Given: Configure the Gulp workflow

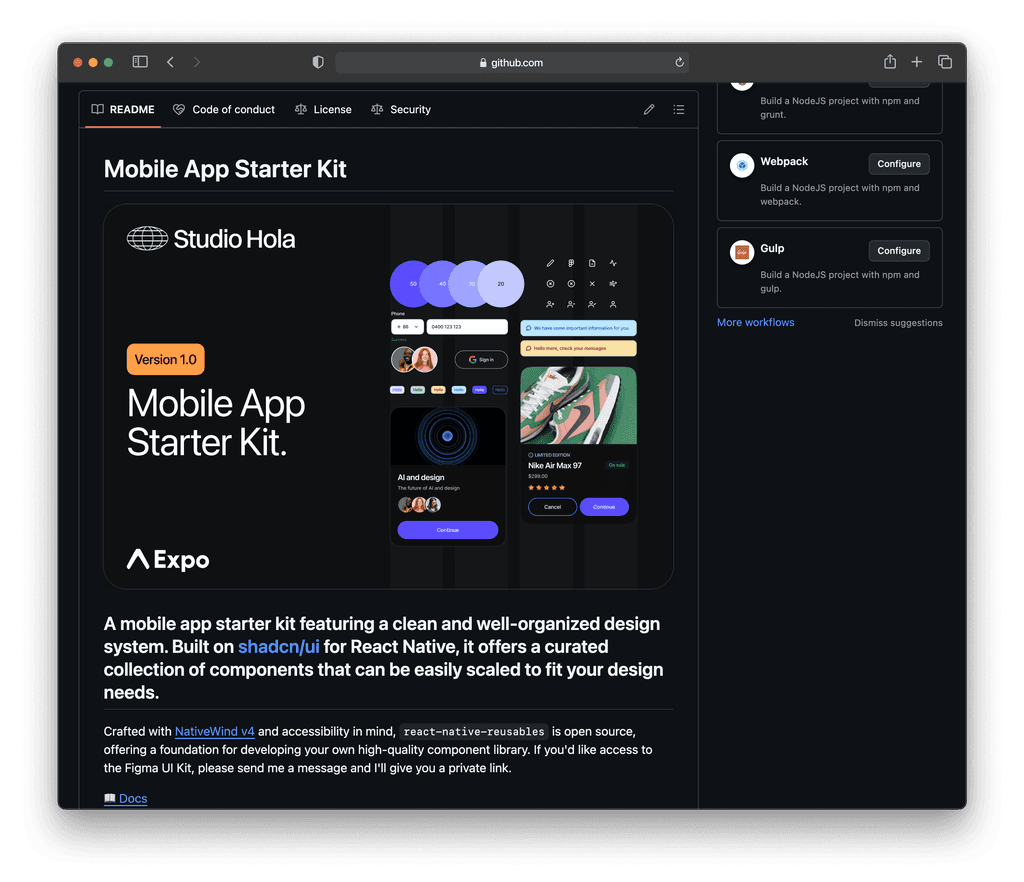Looking at the screenshot, I should 899,251.
